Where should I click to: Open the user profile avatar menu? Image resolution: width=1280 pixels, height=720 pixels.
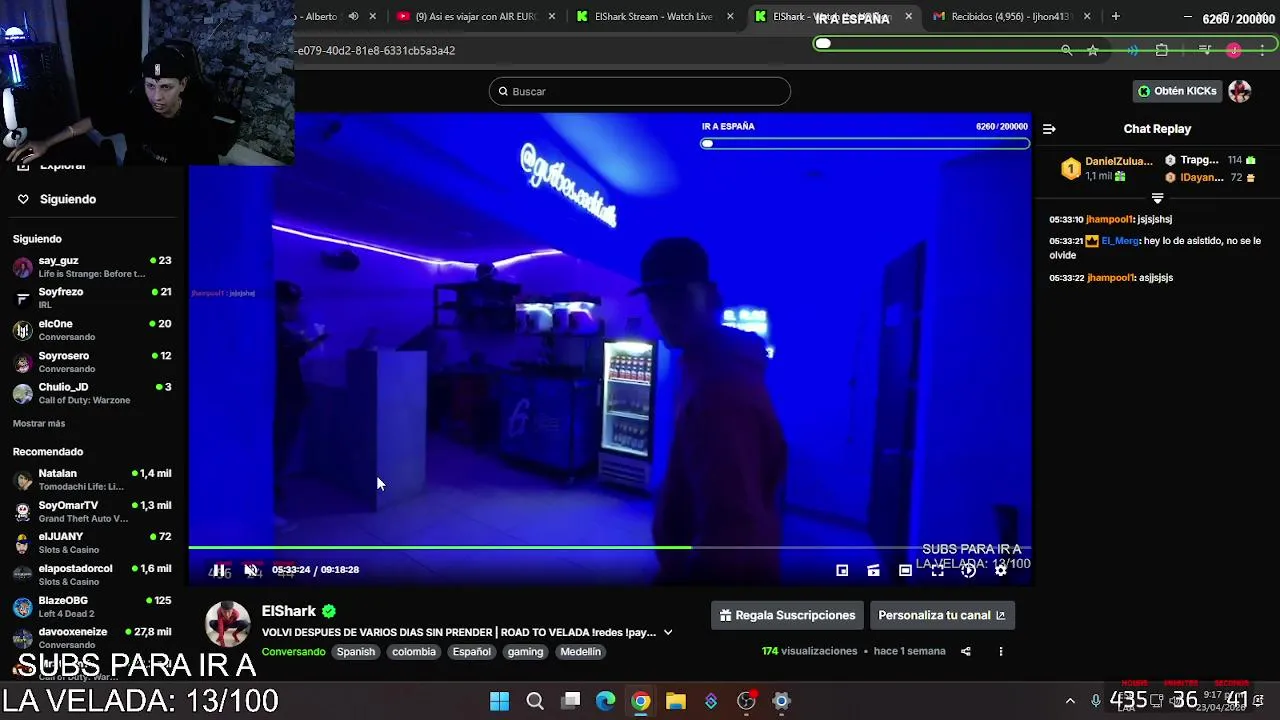[1240, 91]
